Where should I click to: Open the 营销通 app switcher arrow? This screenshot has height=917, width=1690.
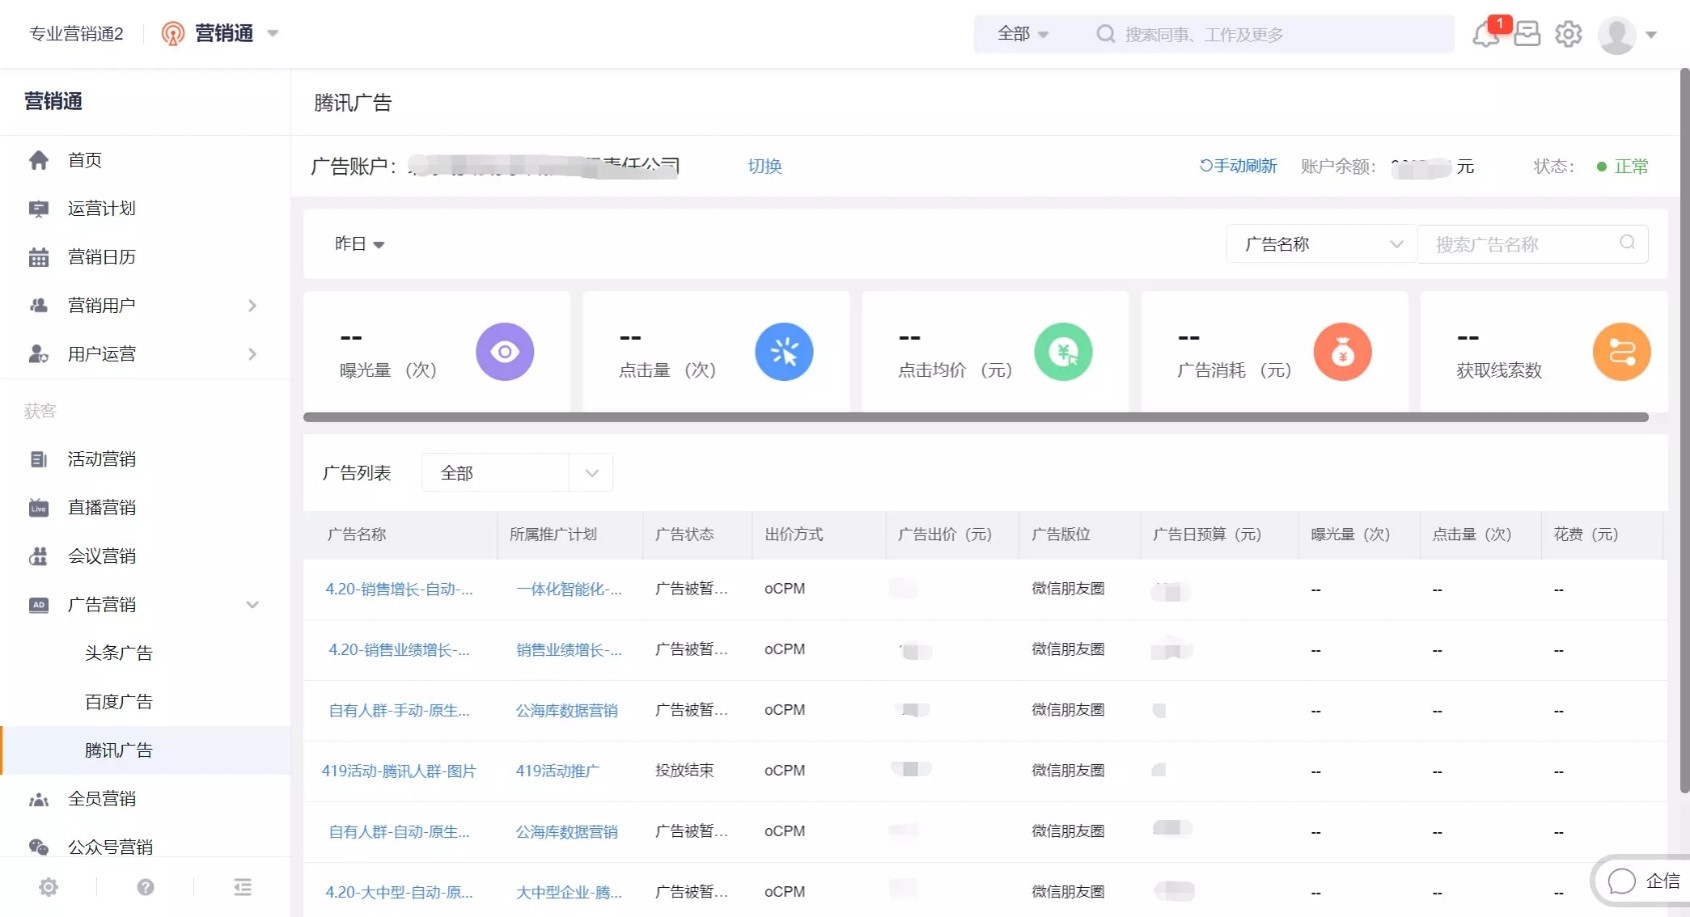(272, 34)
